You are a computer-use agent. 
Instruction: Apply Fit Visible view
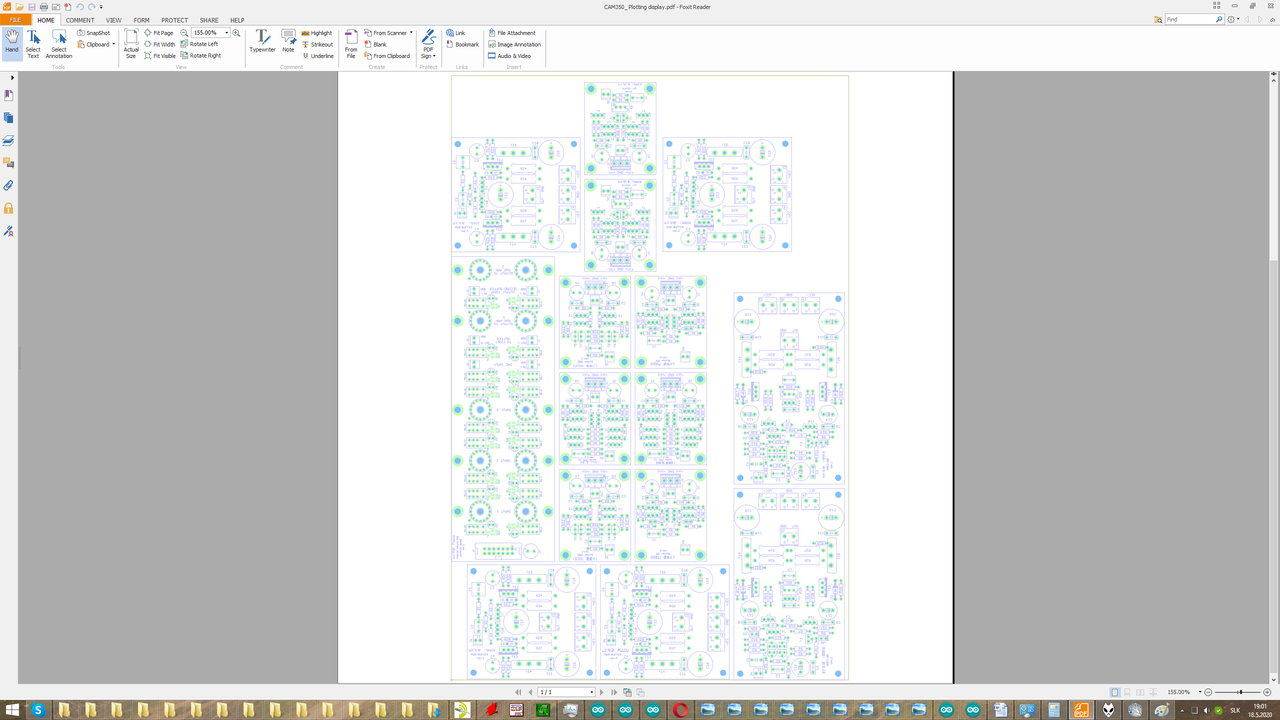pos(160,56)
